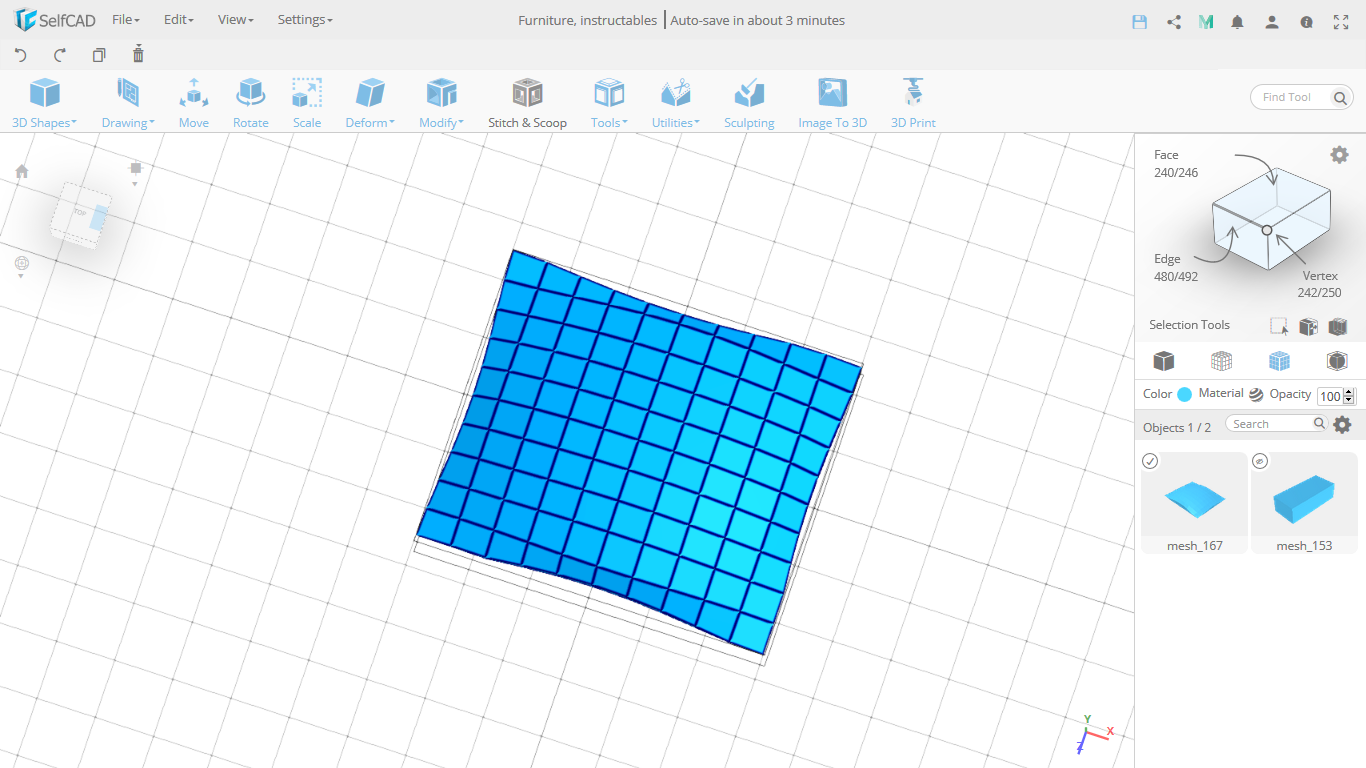Select the mesh_167 thumbnail

pyautogui.click(x=1194, y=502)
